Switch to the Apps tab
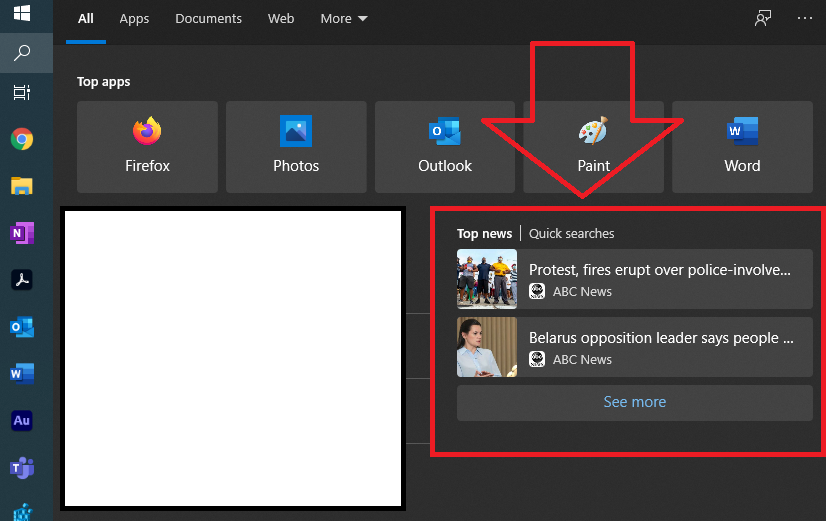 point(134,18)
